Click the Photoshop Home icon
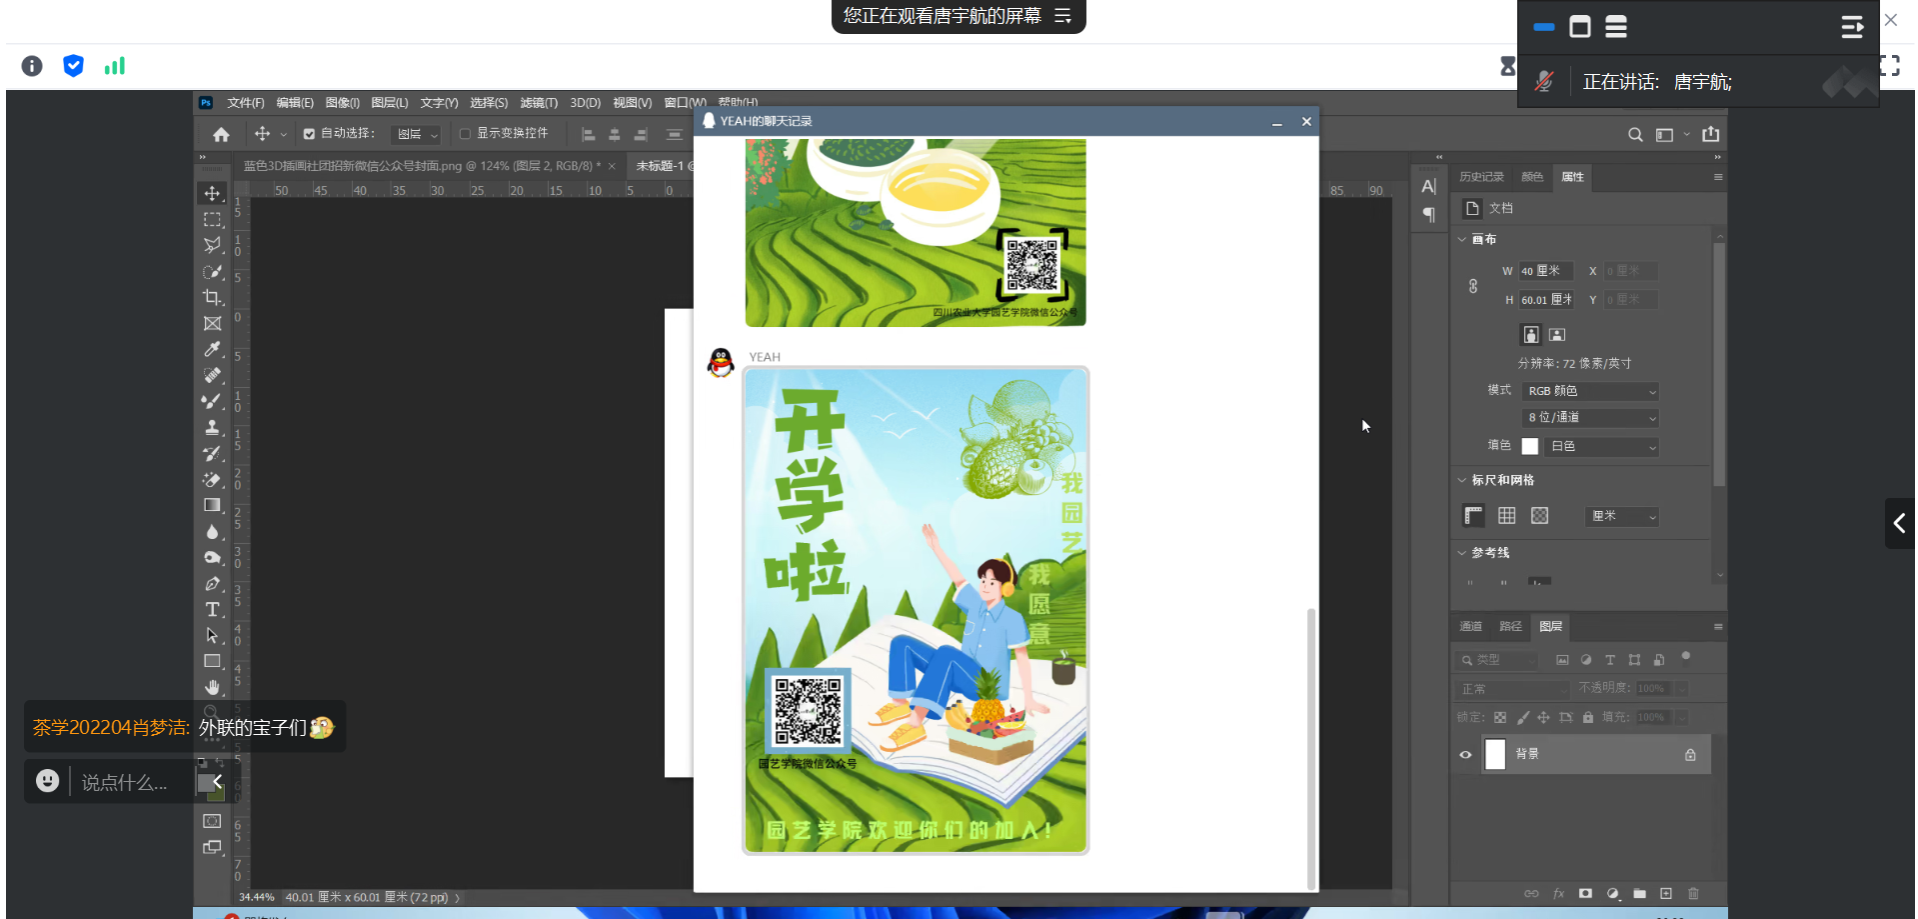1918x919 pixels. [x=221, y=134]
